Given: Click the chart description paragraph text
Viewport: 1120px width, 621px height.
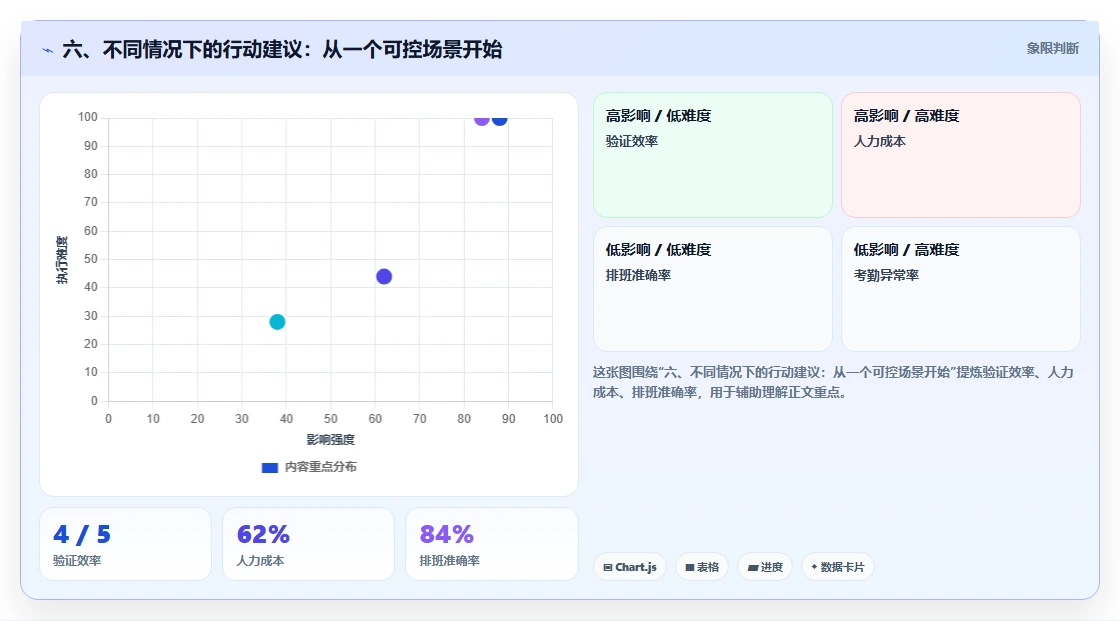Looking at the screenshot, I should (x=833, y=382).
